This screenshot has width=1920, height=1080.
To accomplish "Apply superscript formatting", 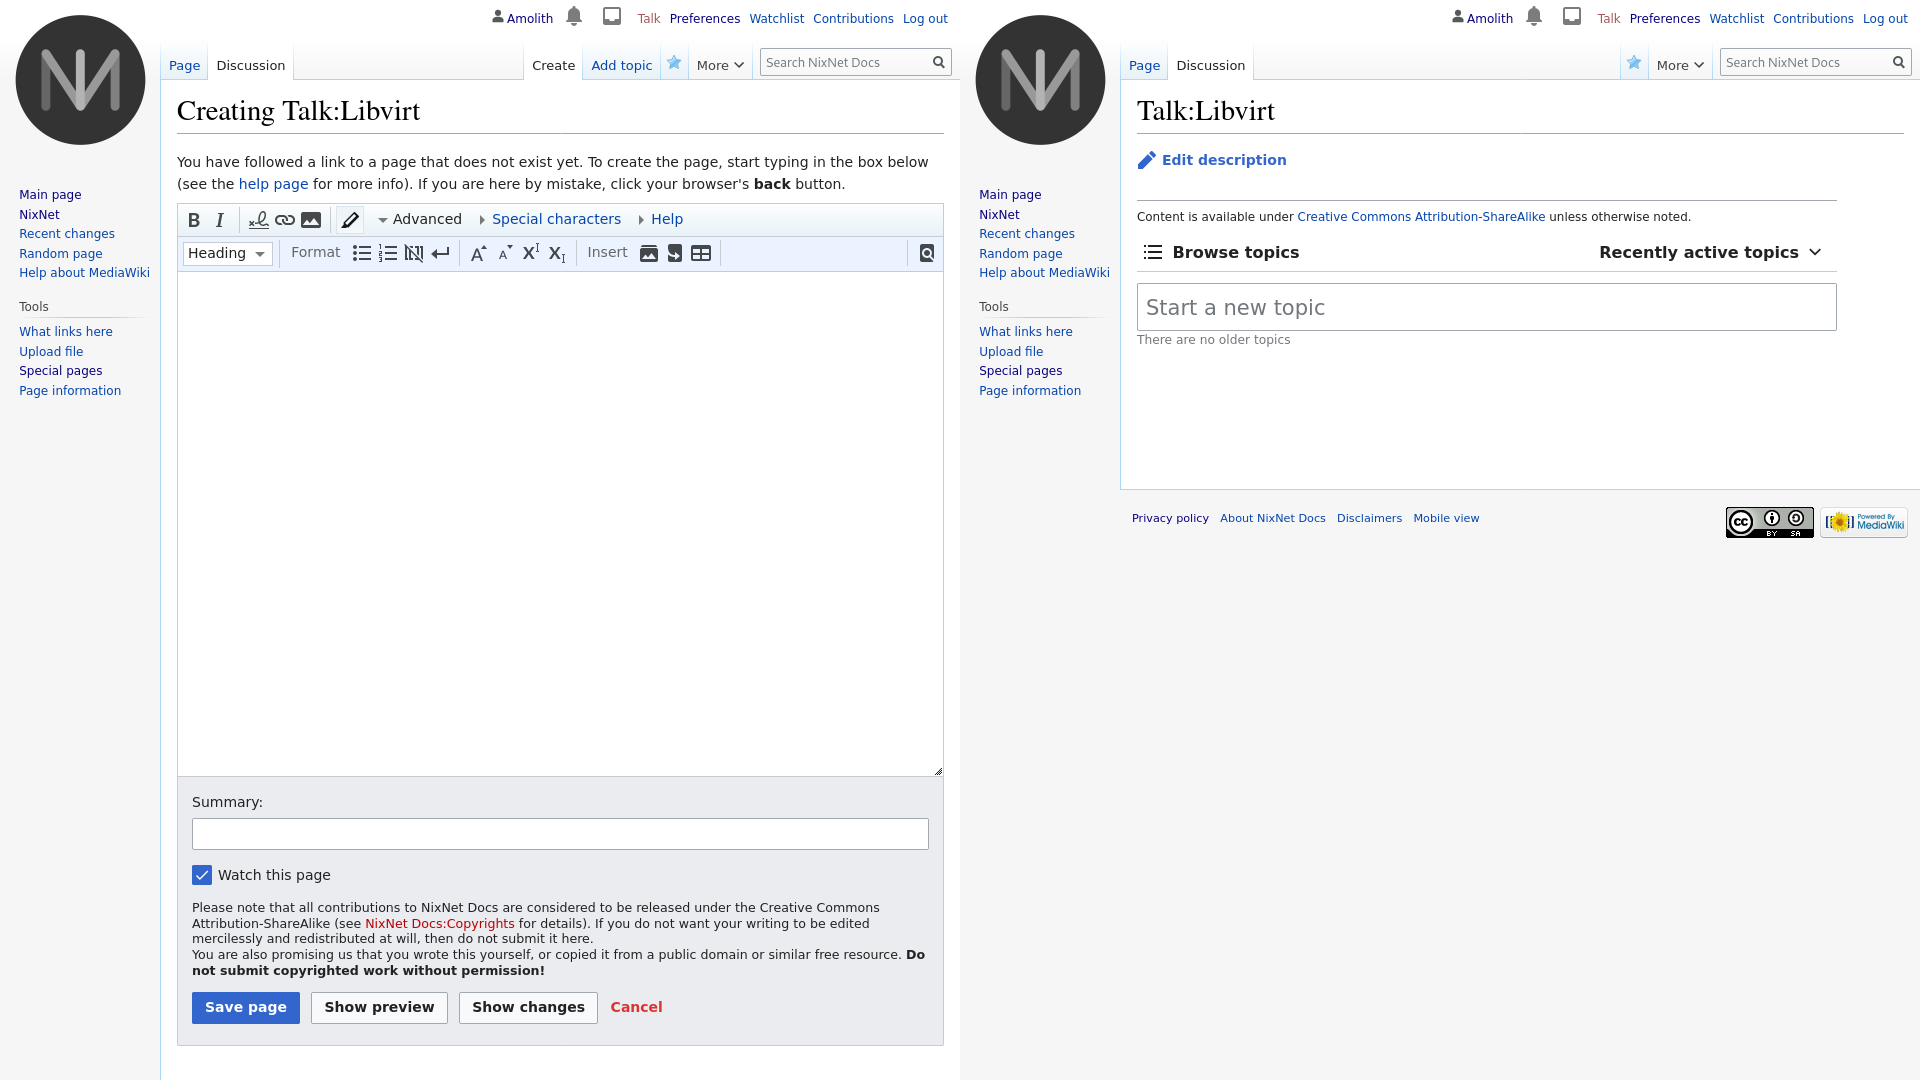I will point(531,254).
